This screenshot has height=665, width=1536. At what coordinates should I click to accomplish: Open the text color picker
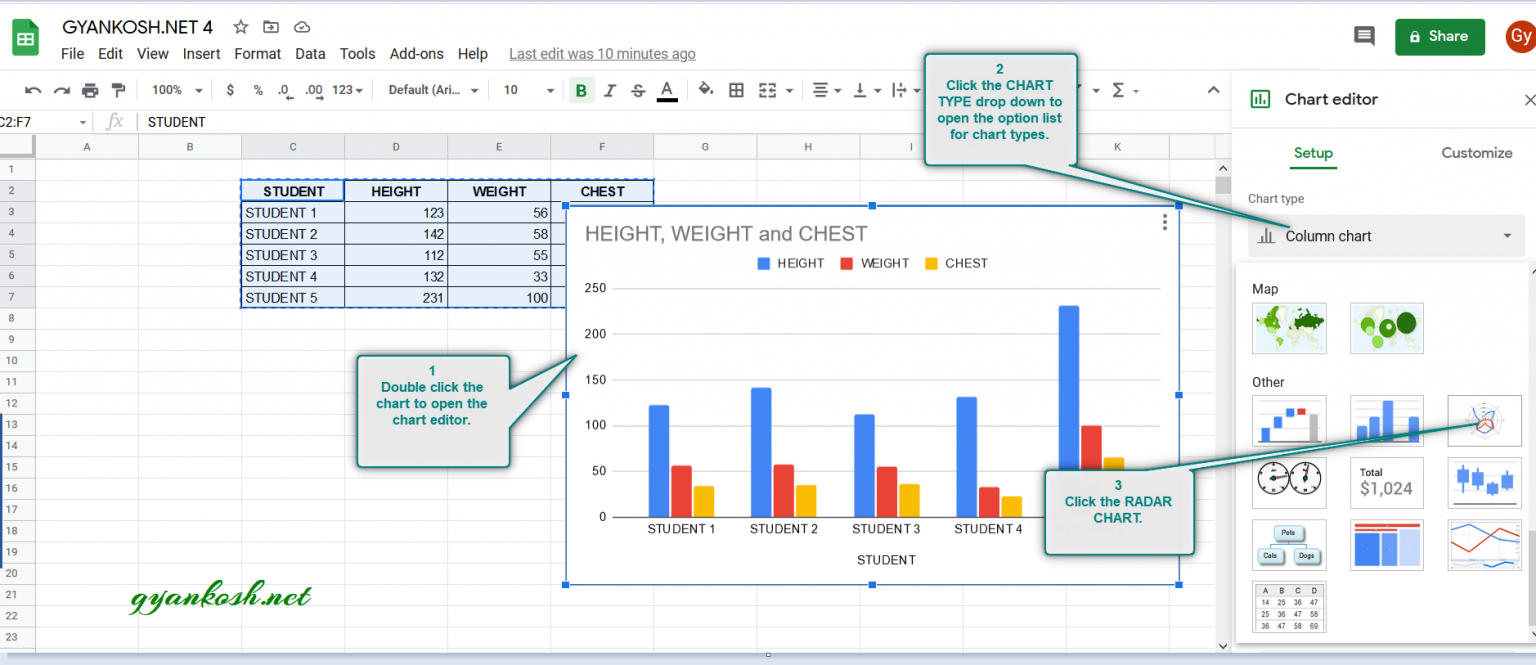pyautogui.click(x=667, y=90)
